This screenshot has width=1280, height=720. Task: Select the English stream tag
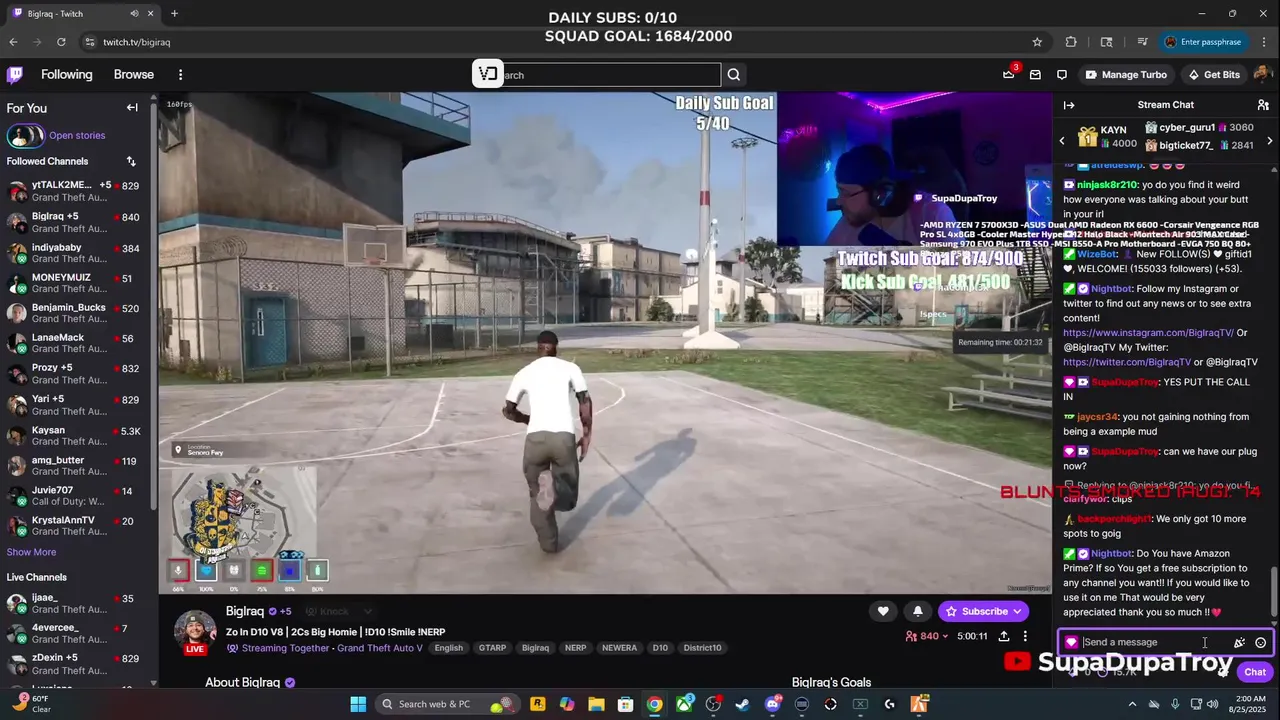click(449, 648)
